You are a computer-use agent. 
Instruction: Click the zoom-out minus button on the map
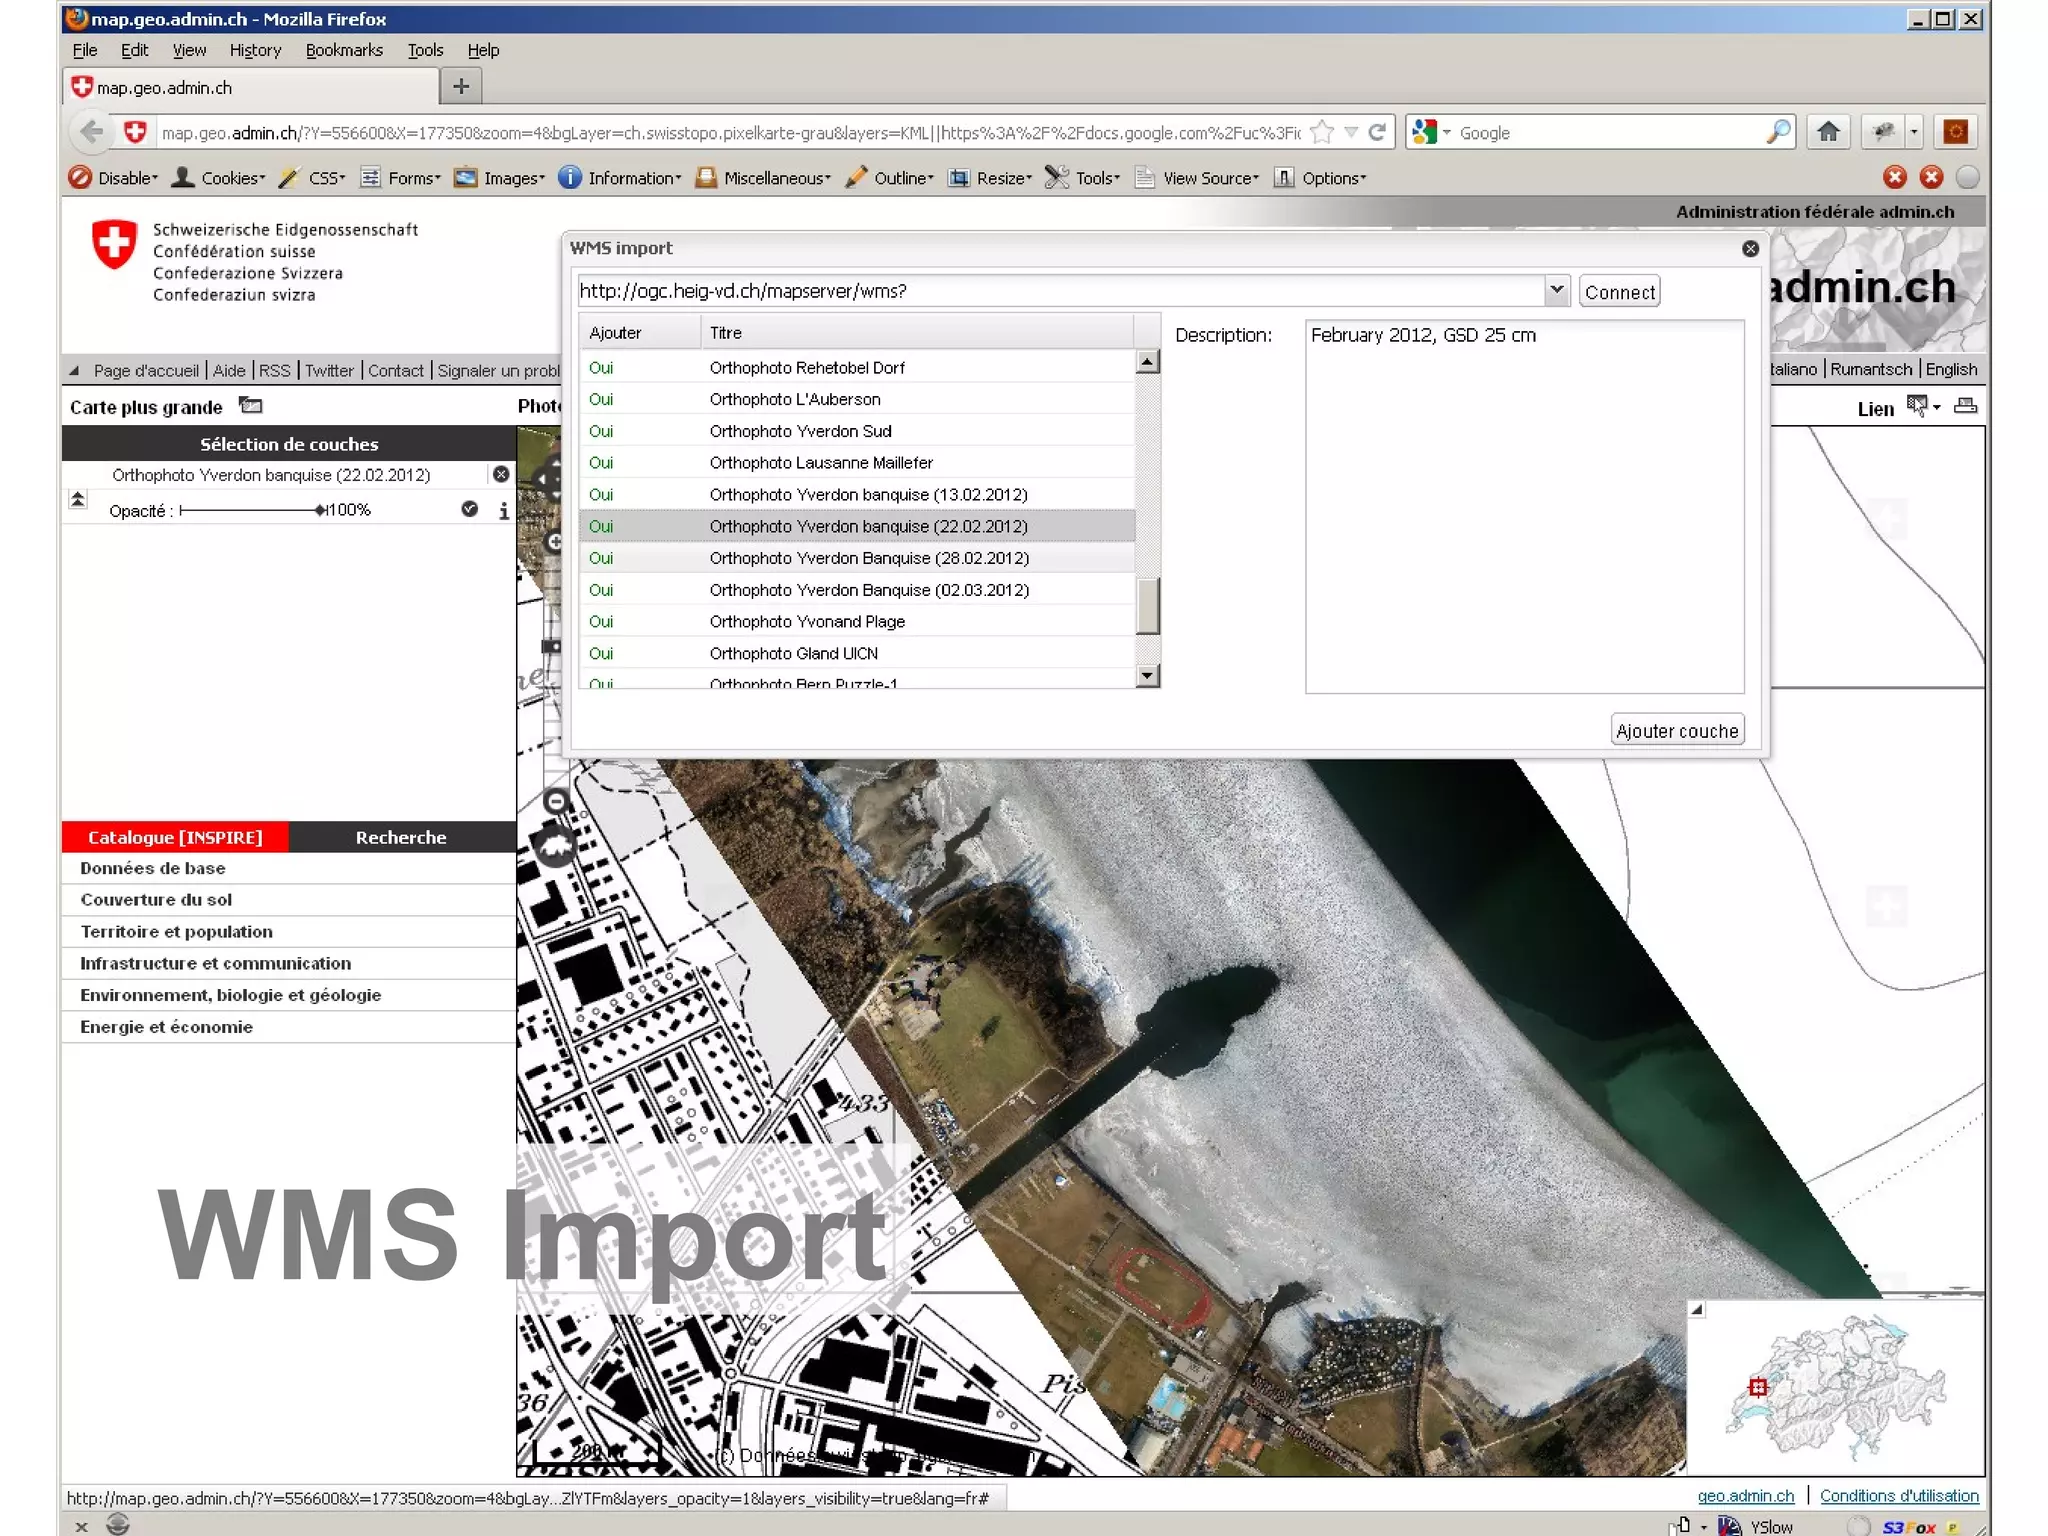pyautogui.click(x=556, y=801)
